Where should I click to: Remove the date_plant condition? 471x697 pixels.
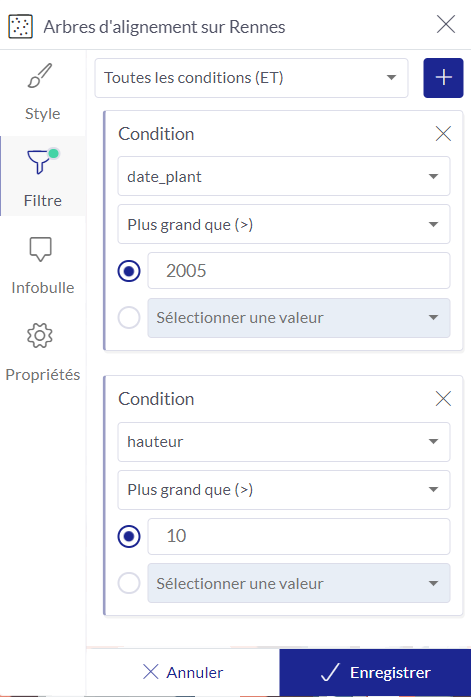coord(443,133)
